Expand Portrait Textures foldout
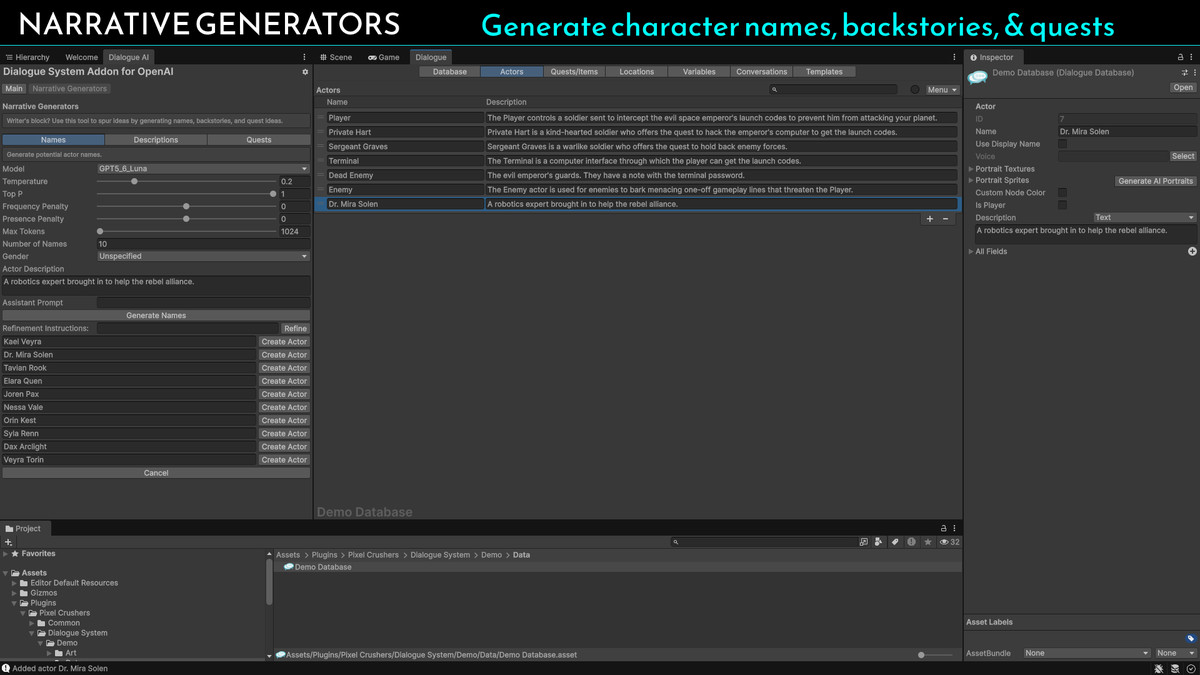 click(x=971, y=169)
